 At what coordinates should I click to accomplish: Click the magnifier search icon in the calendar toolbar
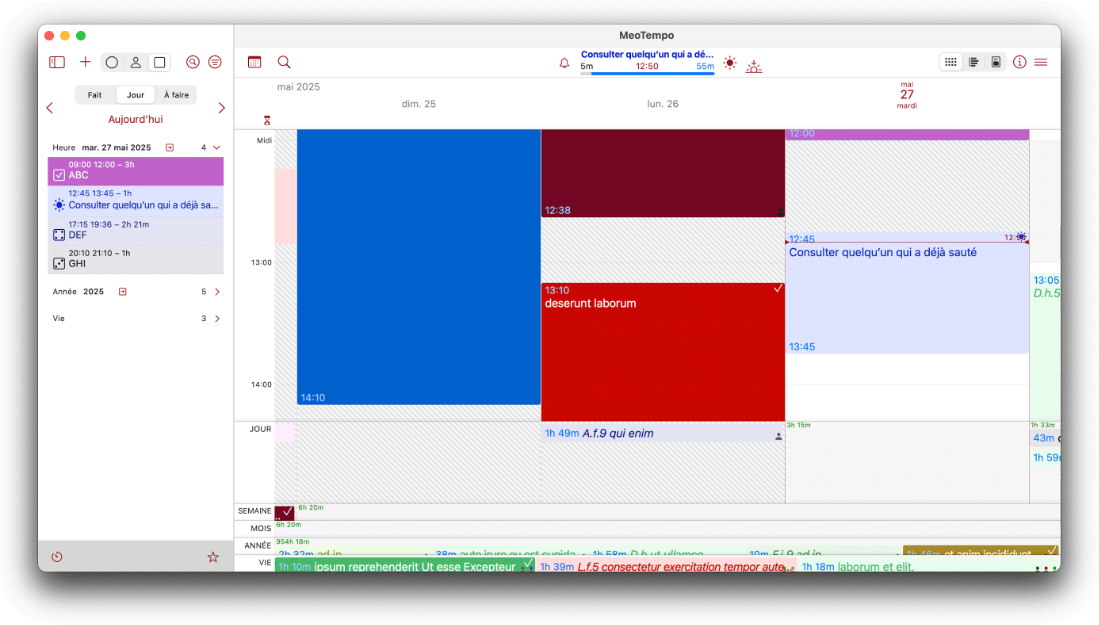click(x=284, y=62)
